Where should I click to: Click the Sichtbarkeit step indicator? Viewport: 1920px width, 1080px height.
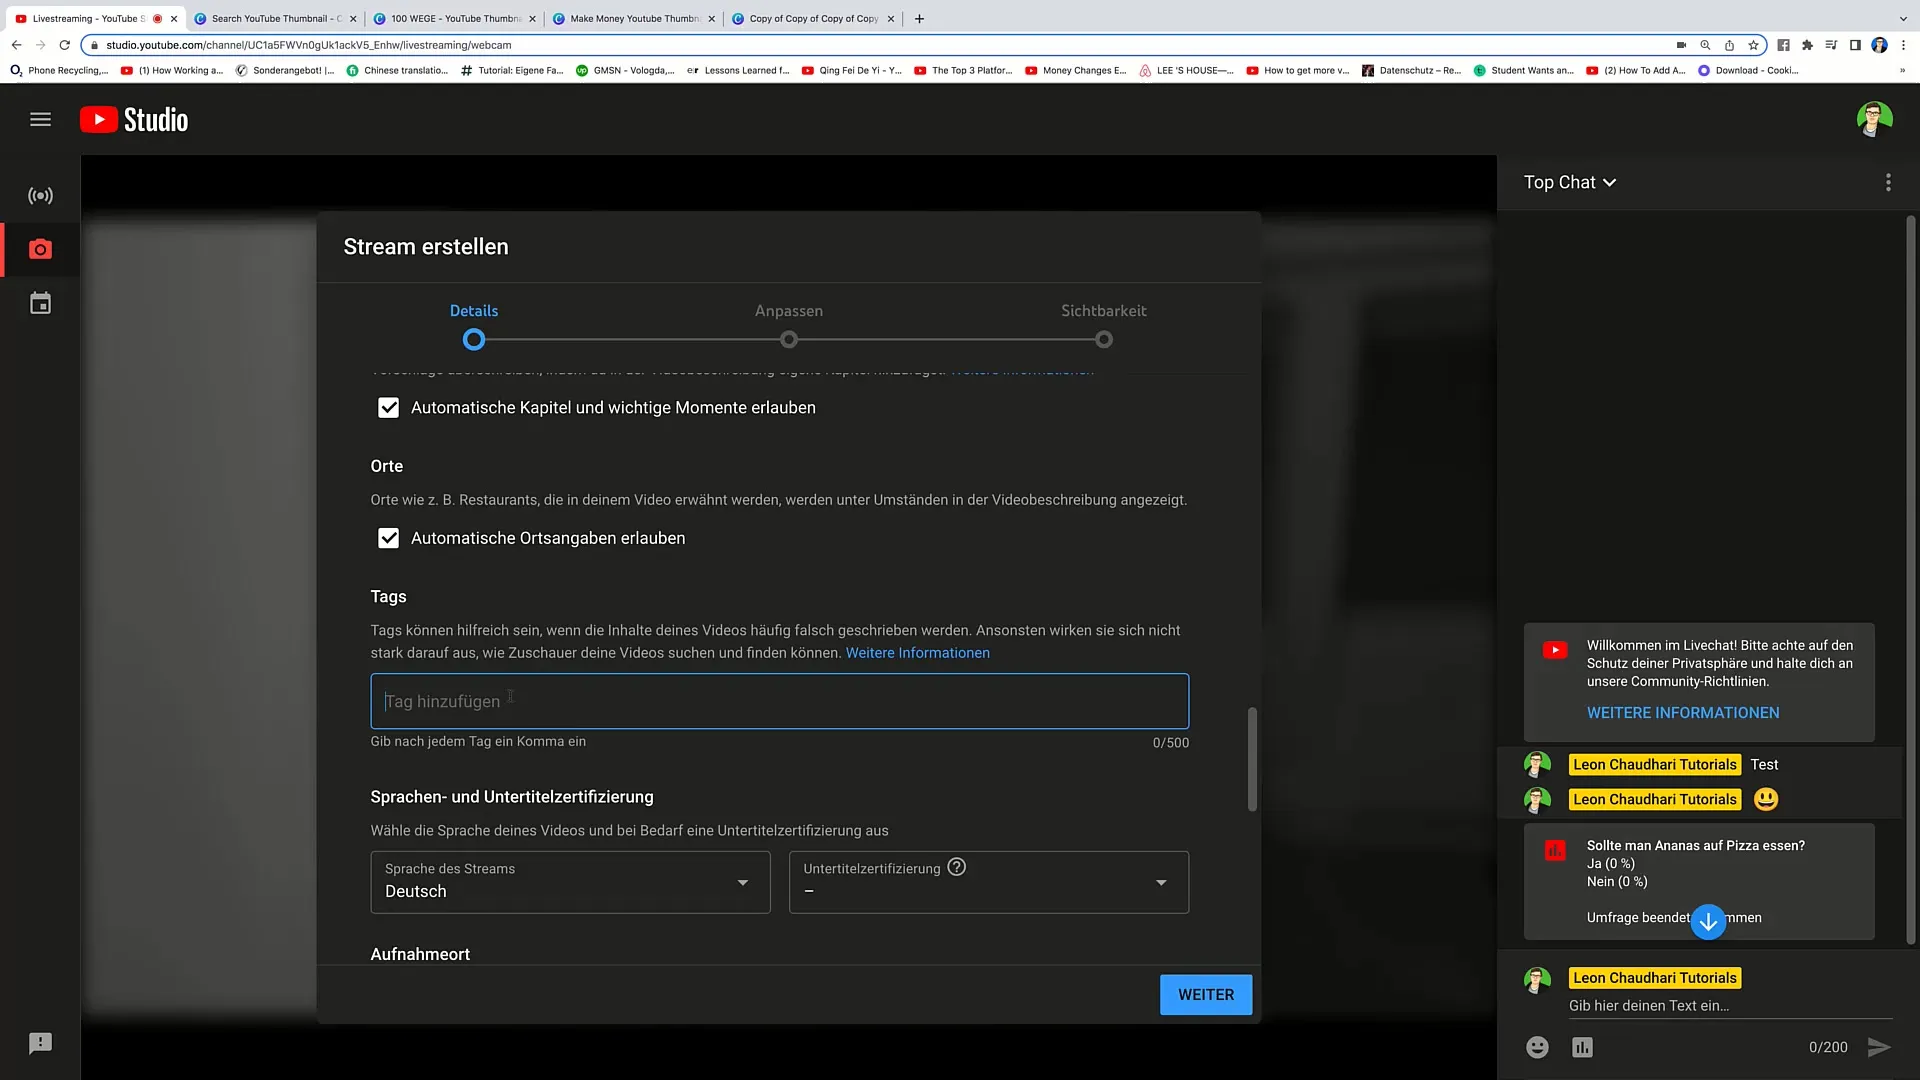point(1104,340)
